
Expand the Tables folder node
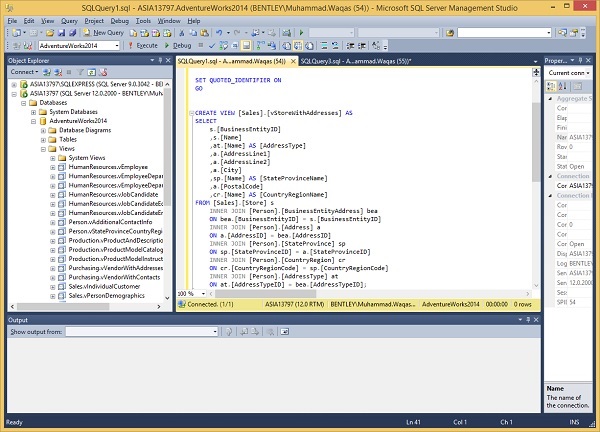click(x=41, y=139)
